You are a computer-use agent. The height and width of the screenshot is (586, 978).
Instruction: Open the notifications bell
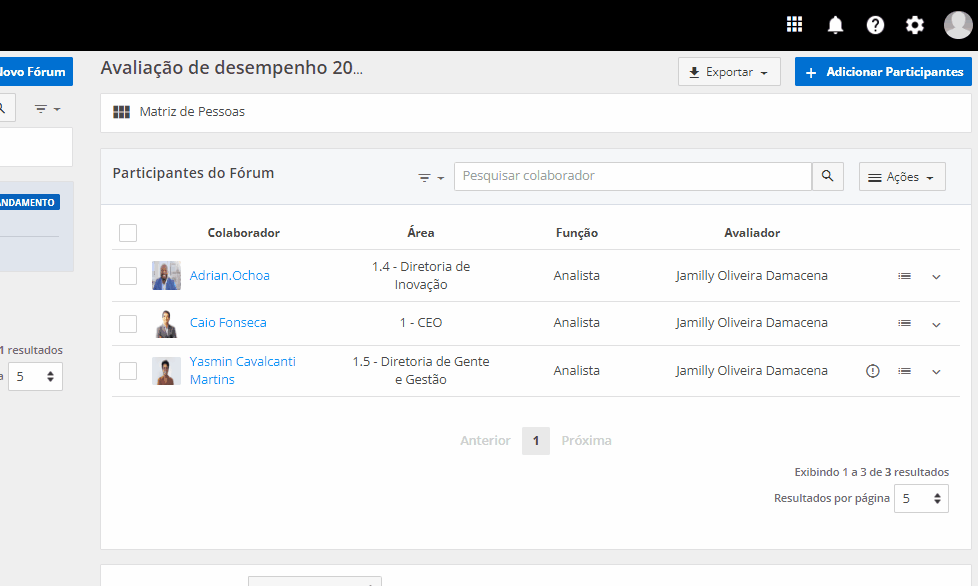(835, 25)
